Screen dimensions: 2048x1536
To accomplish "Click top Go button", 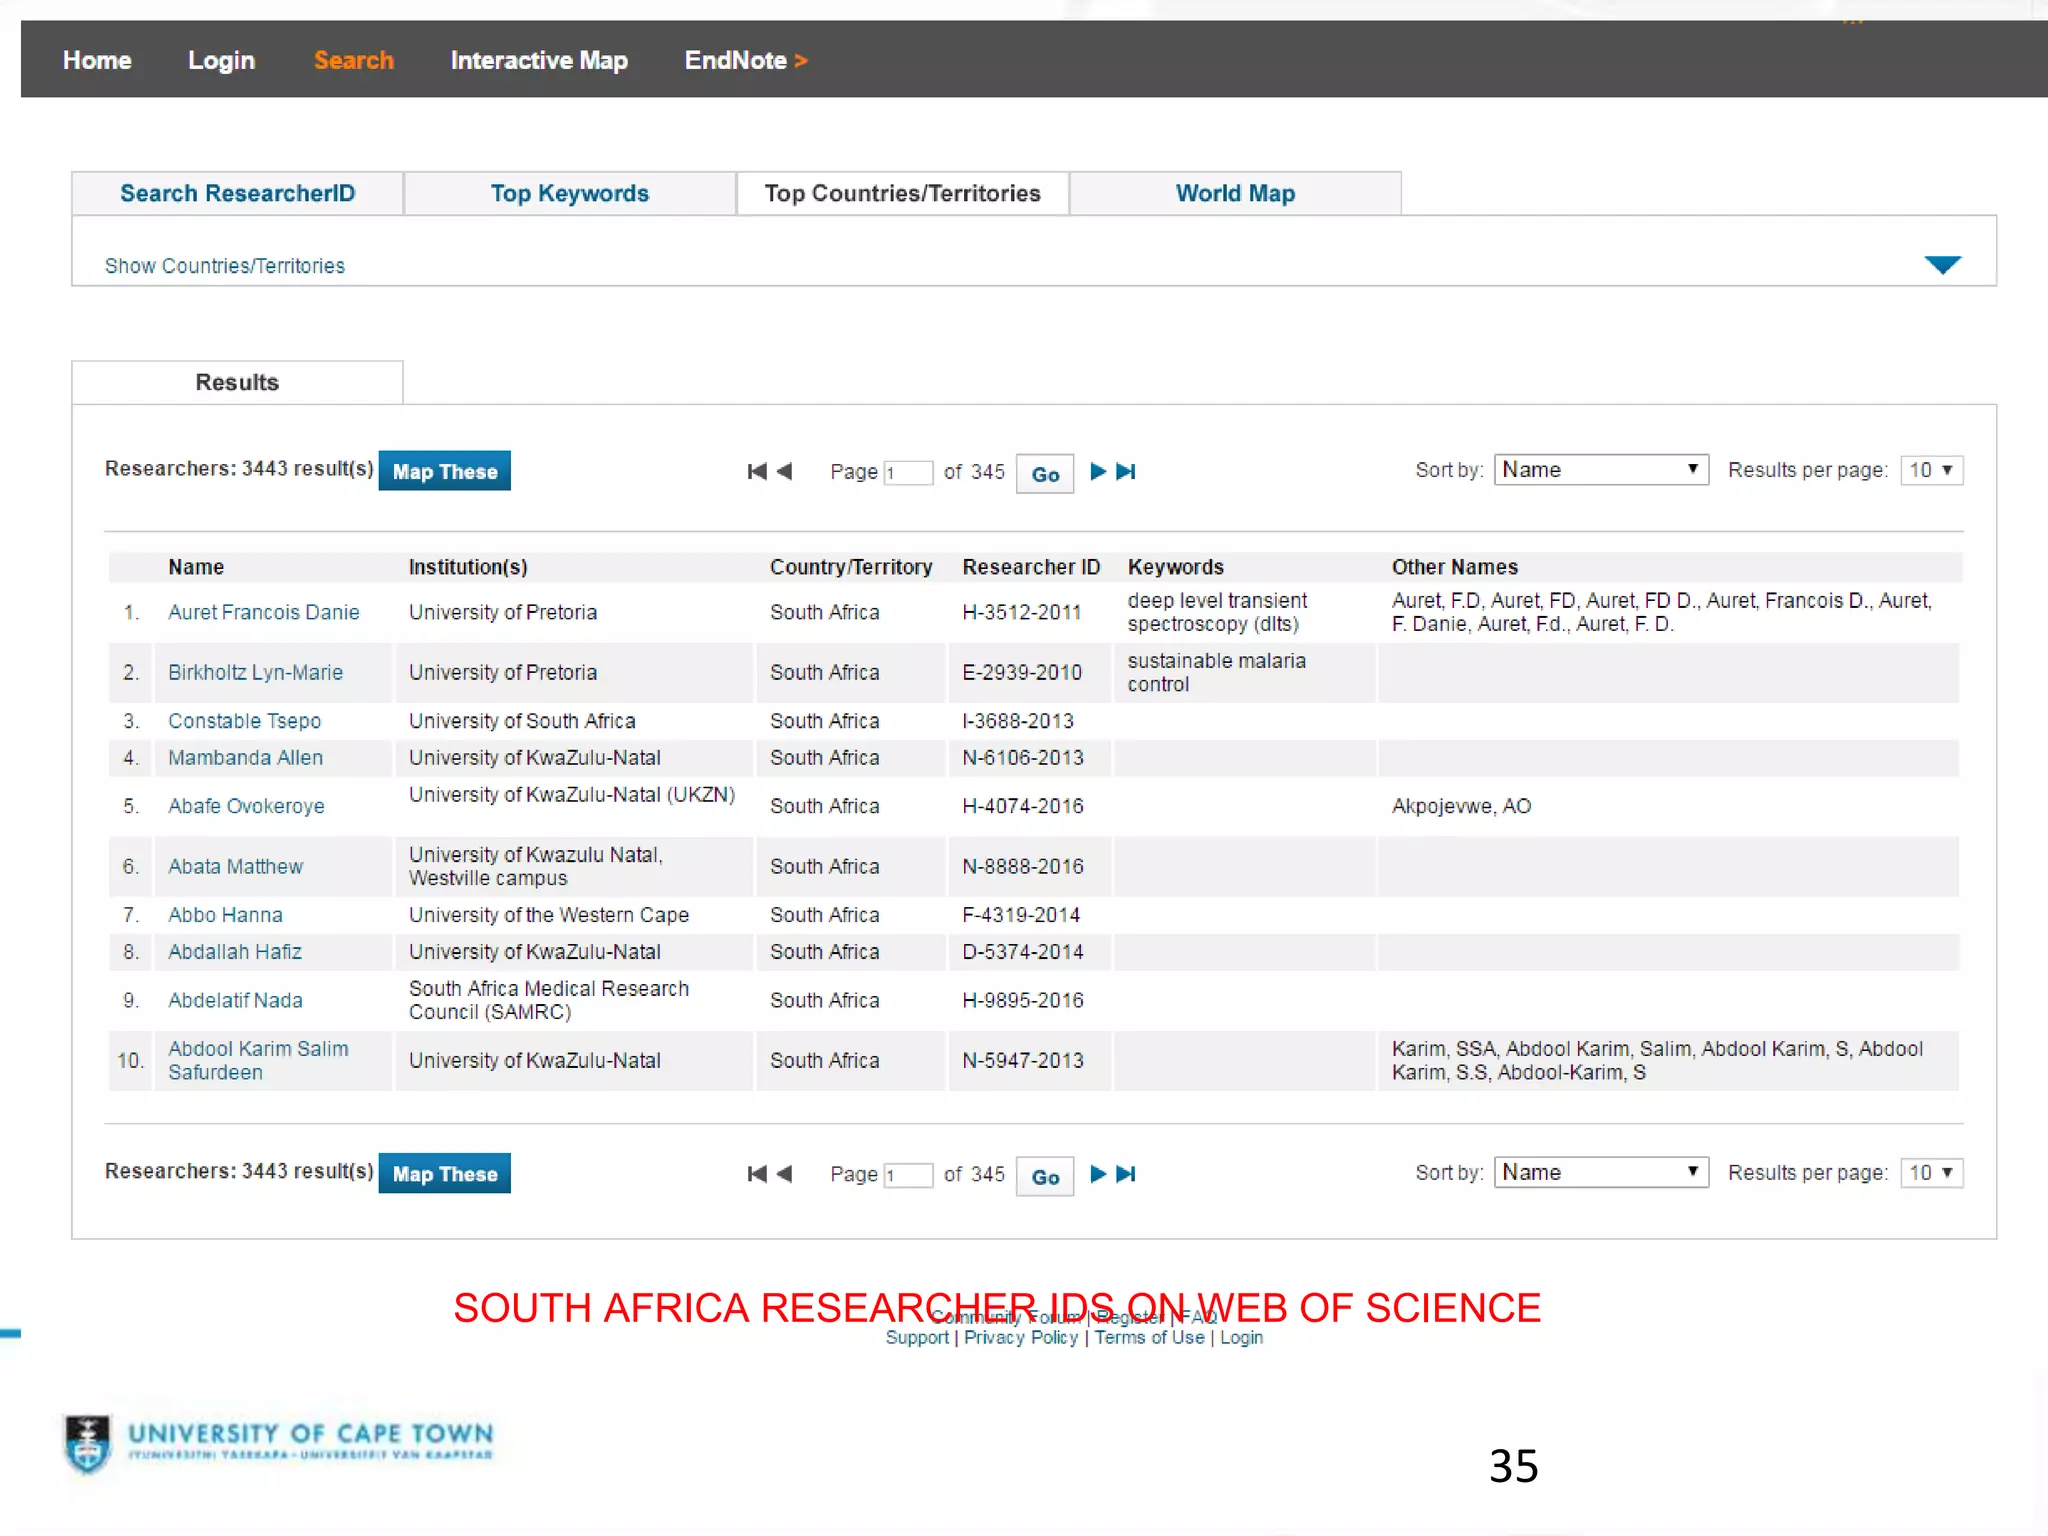I will tap(1045, 474).
